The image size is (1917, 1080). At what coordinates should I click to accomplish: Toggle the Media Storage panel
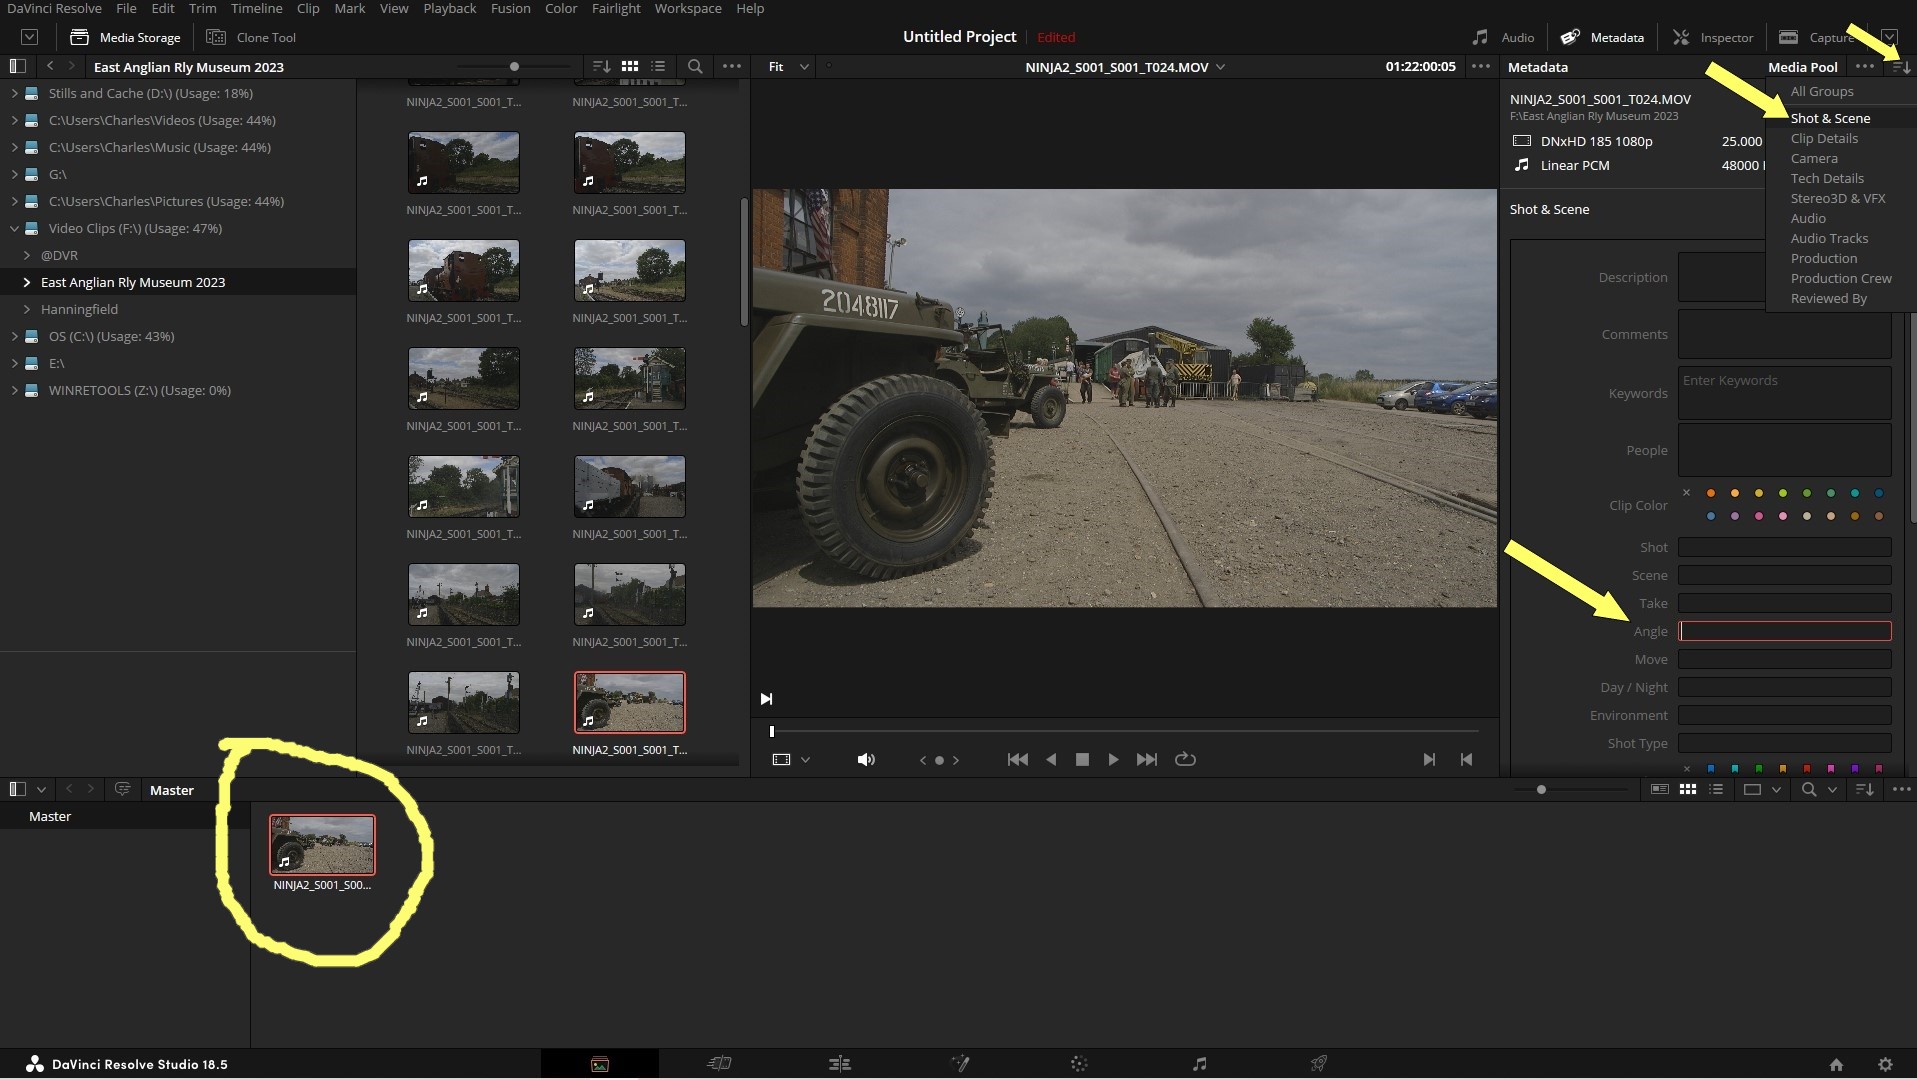[x=126, y=37]
